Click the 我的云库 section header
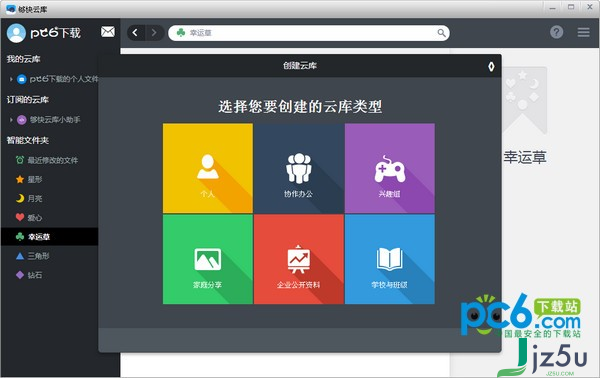Screen dimensions: 600x378 pyautogui.click(x=23, y=59)
